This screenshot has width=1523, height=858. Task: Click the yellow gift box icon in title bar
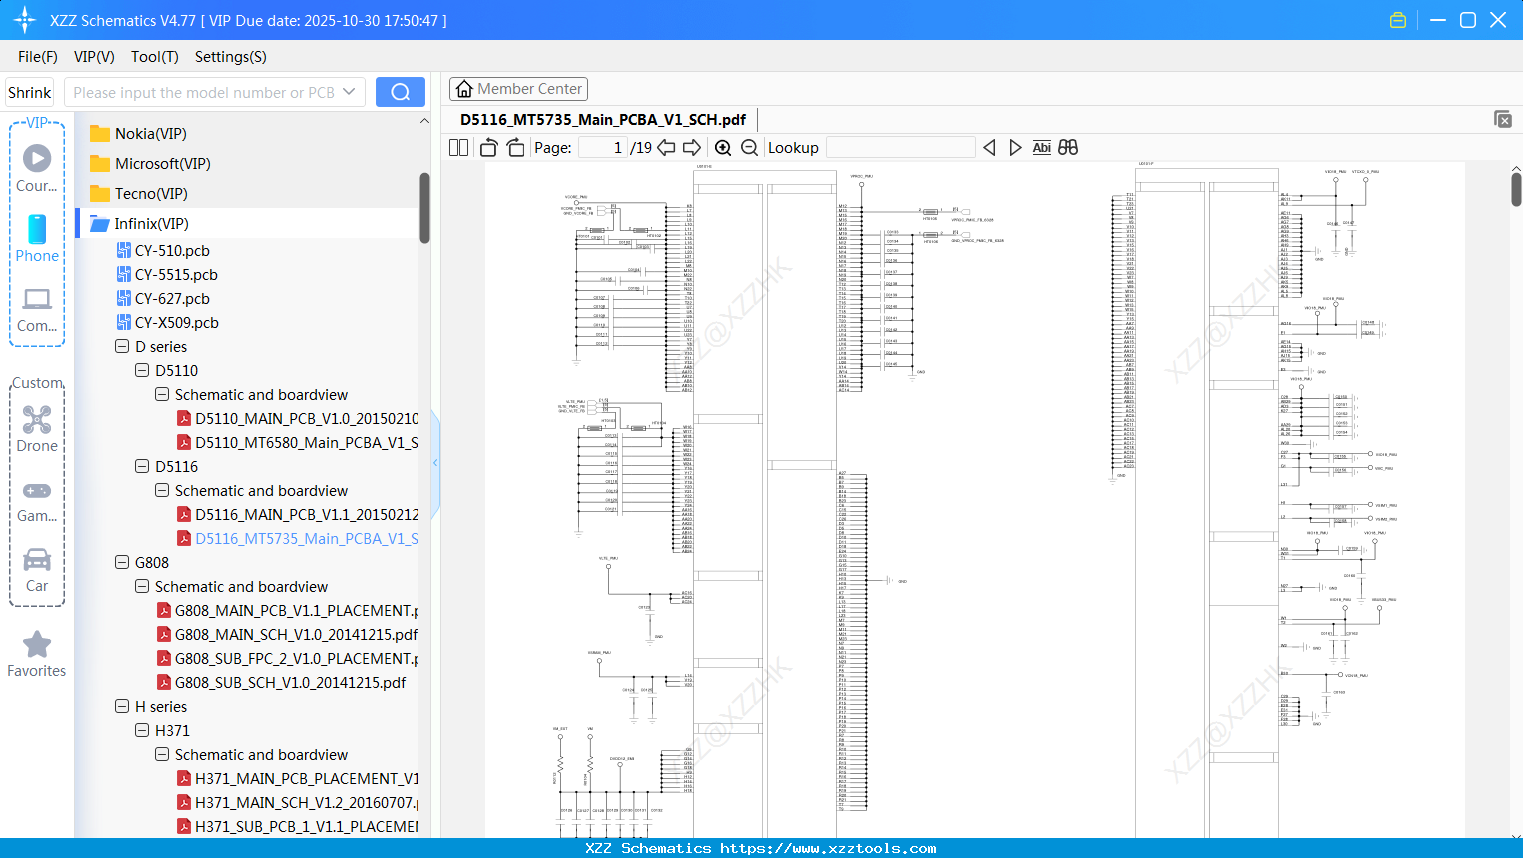pyautogui.click(x=1398, y=20)
